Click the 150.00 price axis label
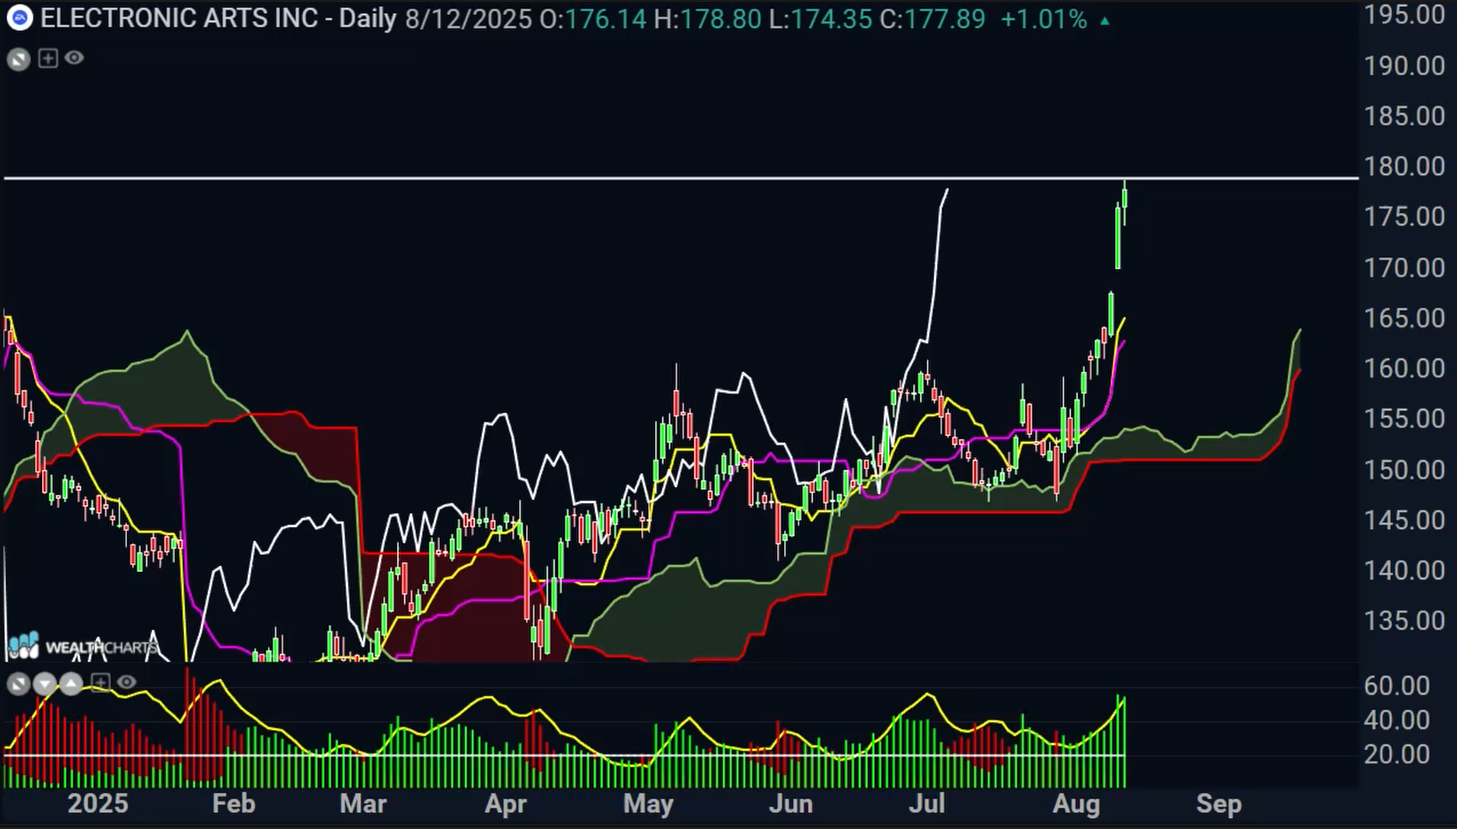The image size is (1457, 829). point(1404,469)
